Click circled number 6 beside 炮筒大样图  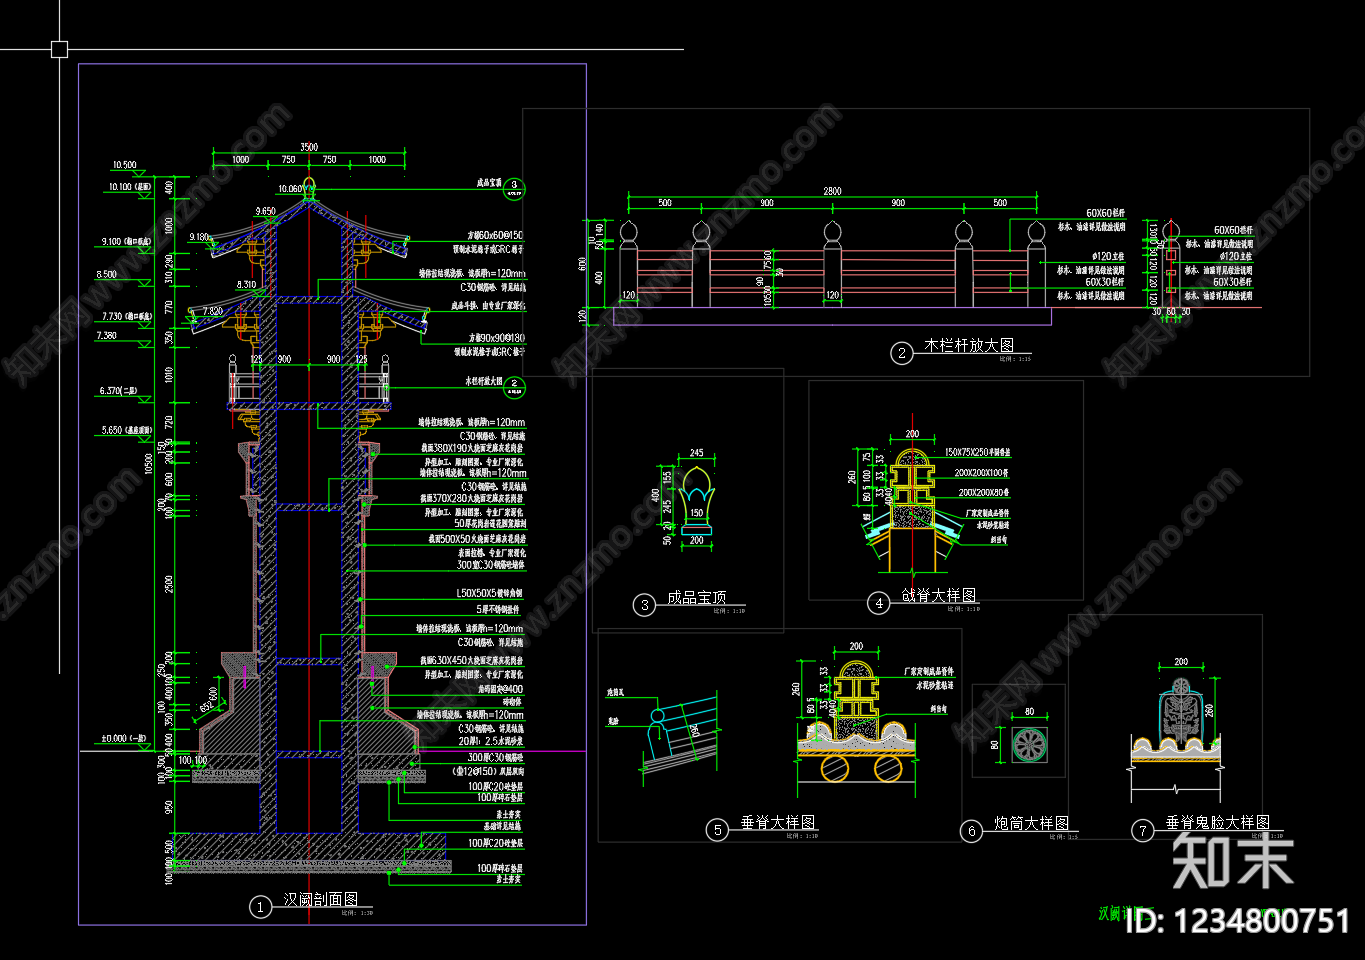971,831
